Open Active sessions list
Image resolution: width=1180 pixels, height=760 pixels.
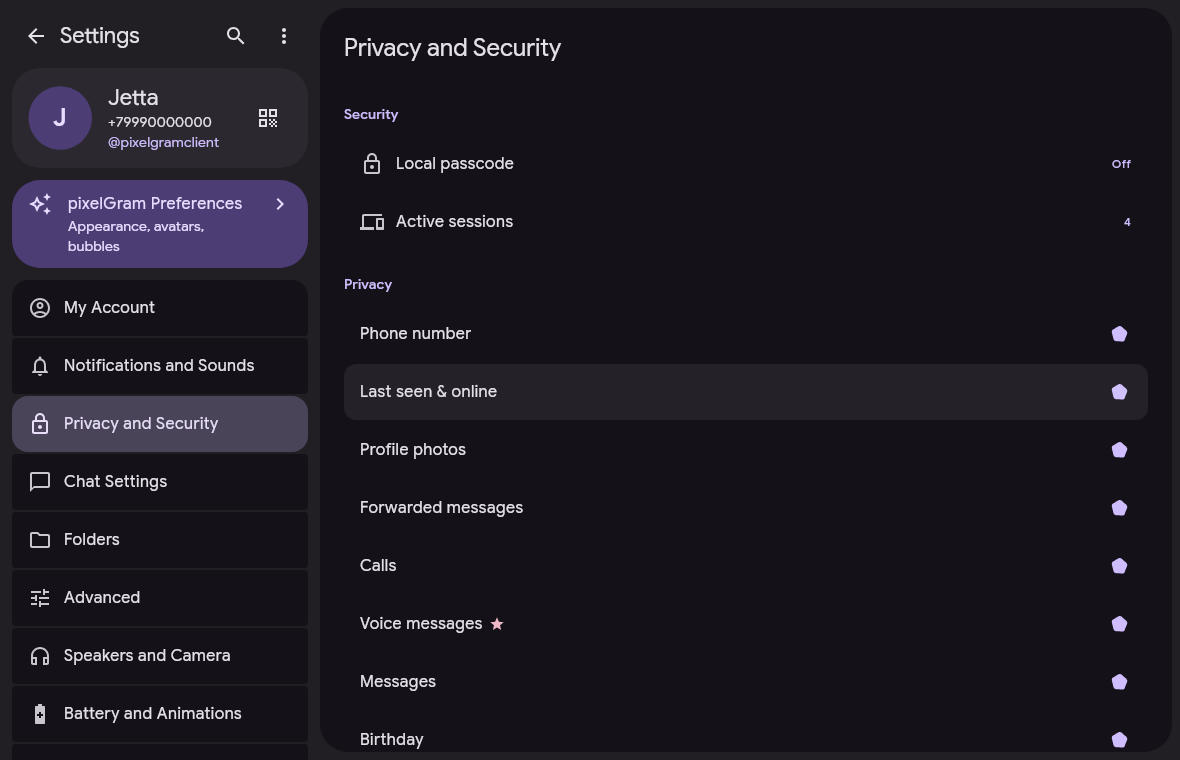click(x=746, y=221)
